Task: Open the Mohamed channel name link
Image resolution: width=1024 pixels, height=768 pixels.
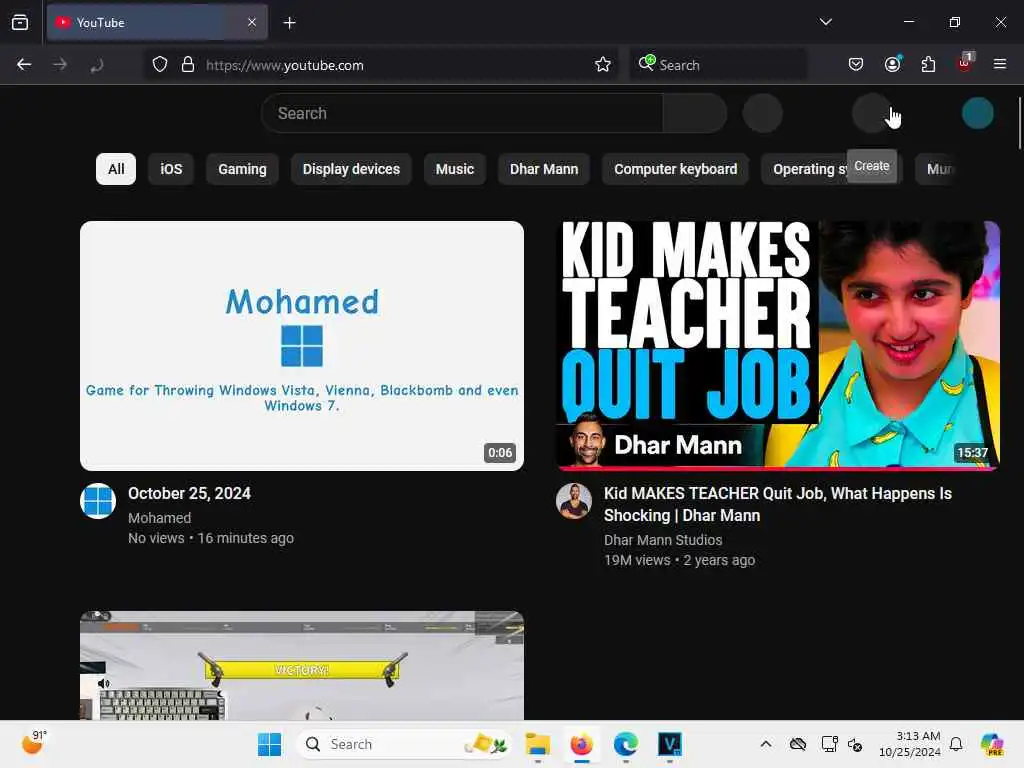Action: (159, 518)
